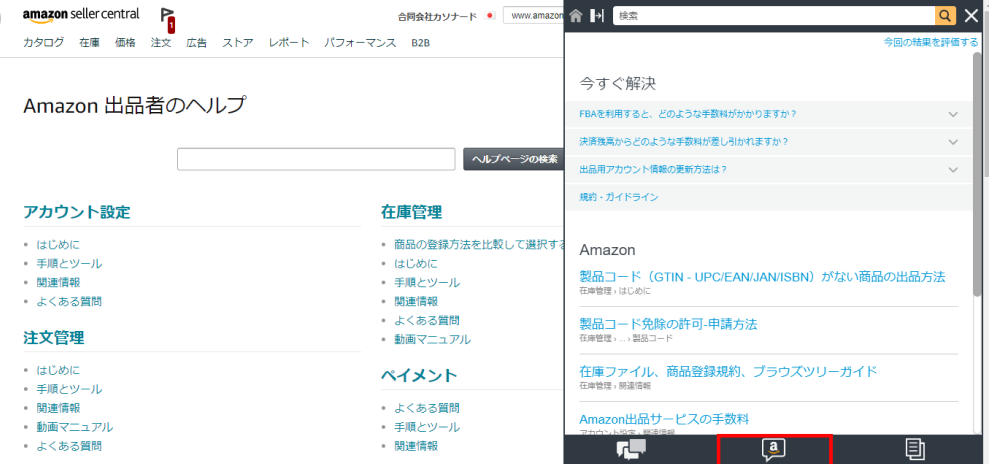Open the カタログ menu
This screenshot has height=464, width=989.
[44, 43]
